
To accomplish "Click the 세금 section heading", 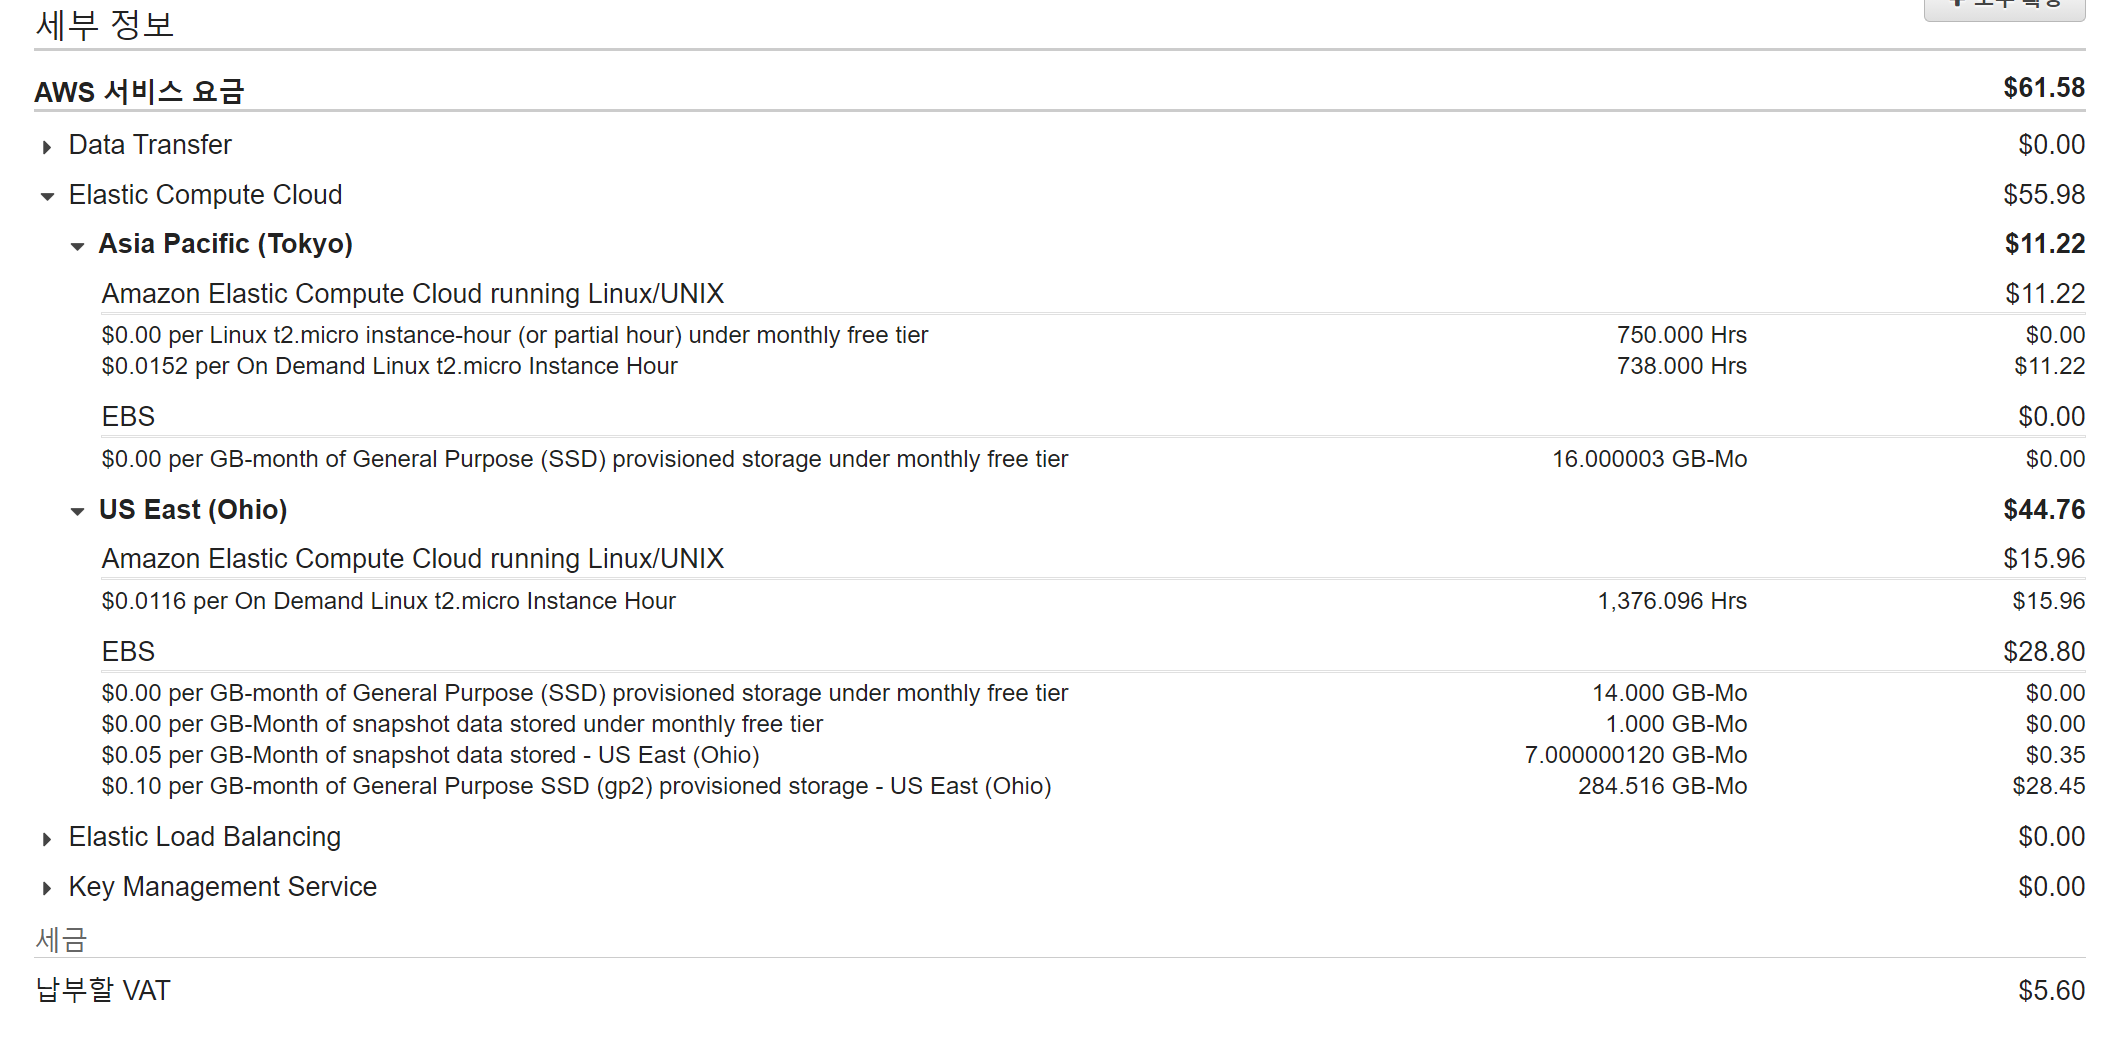I will pos(61,940).
